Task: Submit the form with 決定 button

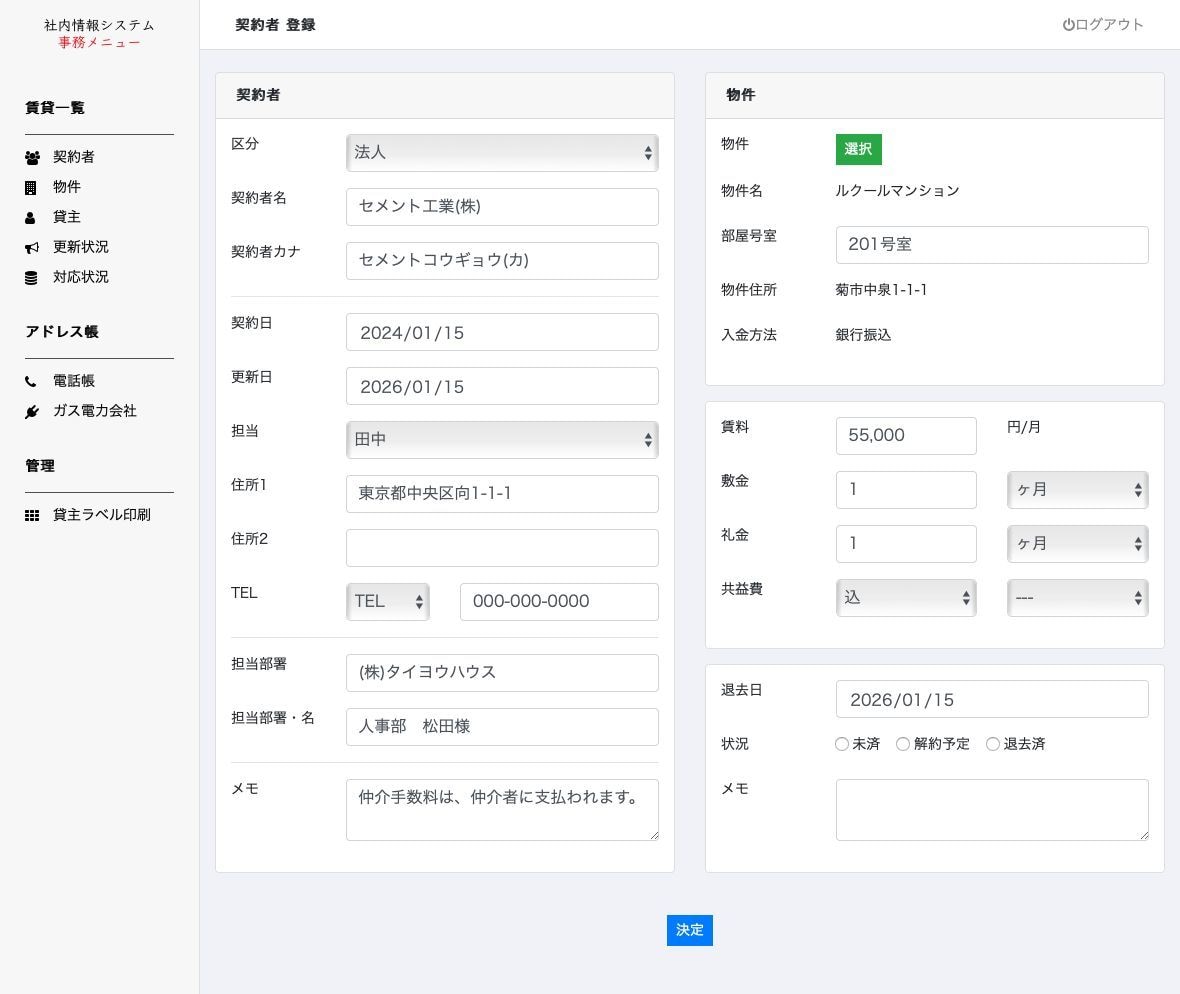Action: pyautogui.click(x=689, y=930)
